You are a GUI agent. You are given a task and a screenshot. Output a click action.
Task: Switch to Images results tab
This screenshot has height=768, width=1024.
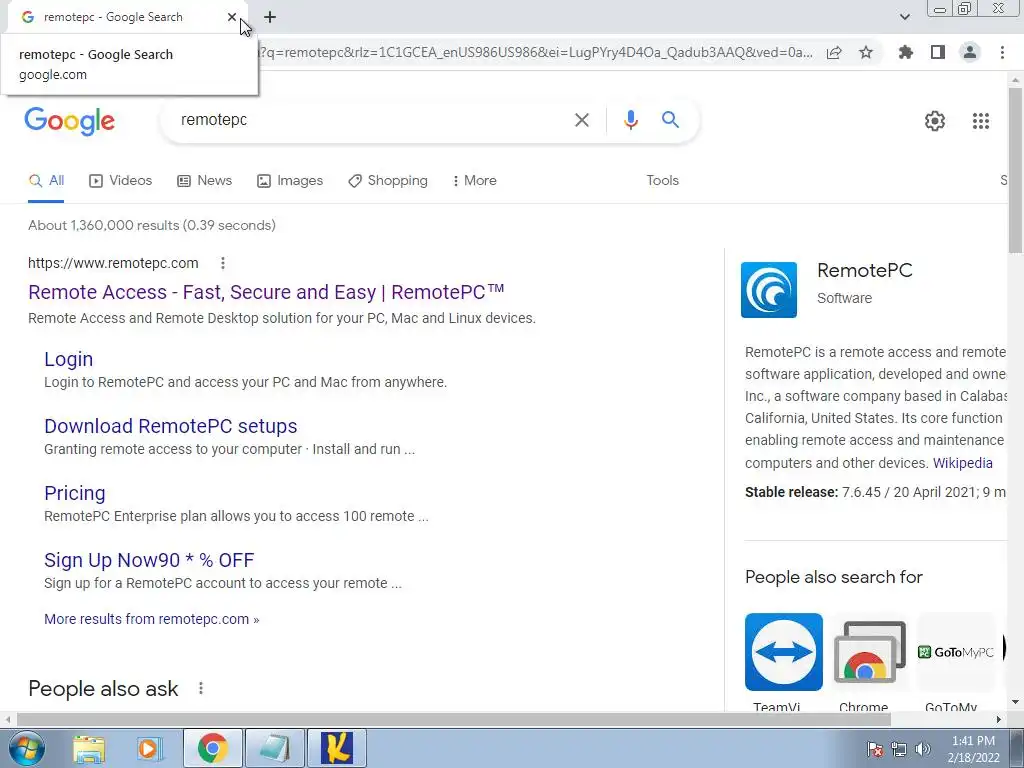[x=290, y=181]
